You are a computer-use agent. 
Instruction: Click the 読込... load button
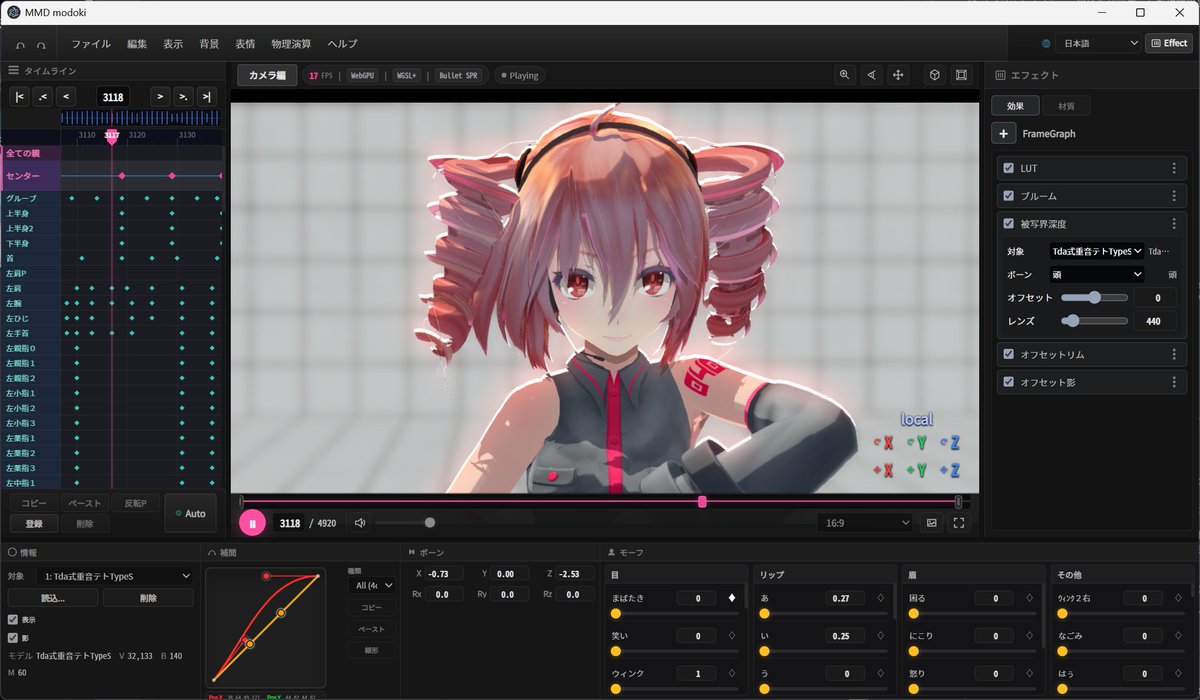52,598
